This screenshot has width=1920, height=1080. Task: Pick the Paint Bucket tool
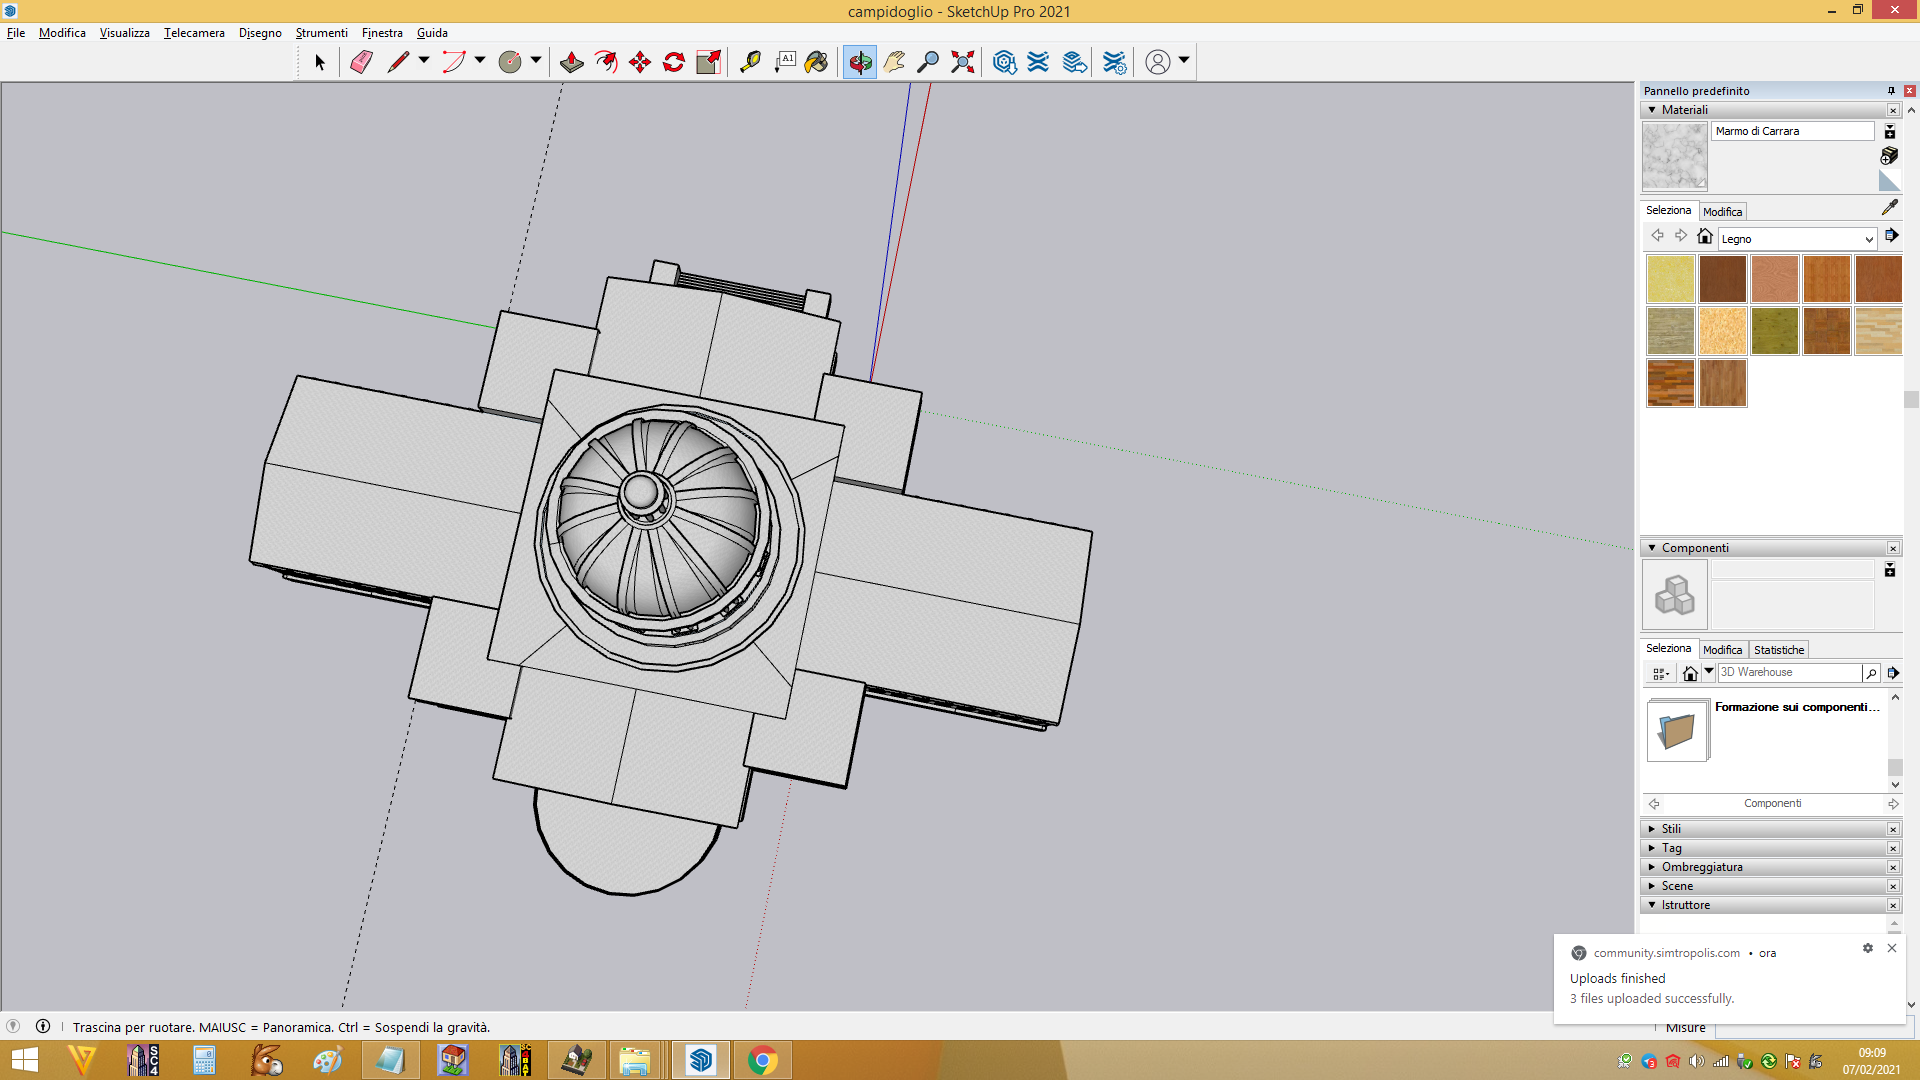point(817,62)
